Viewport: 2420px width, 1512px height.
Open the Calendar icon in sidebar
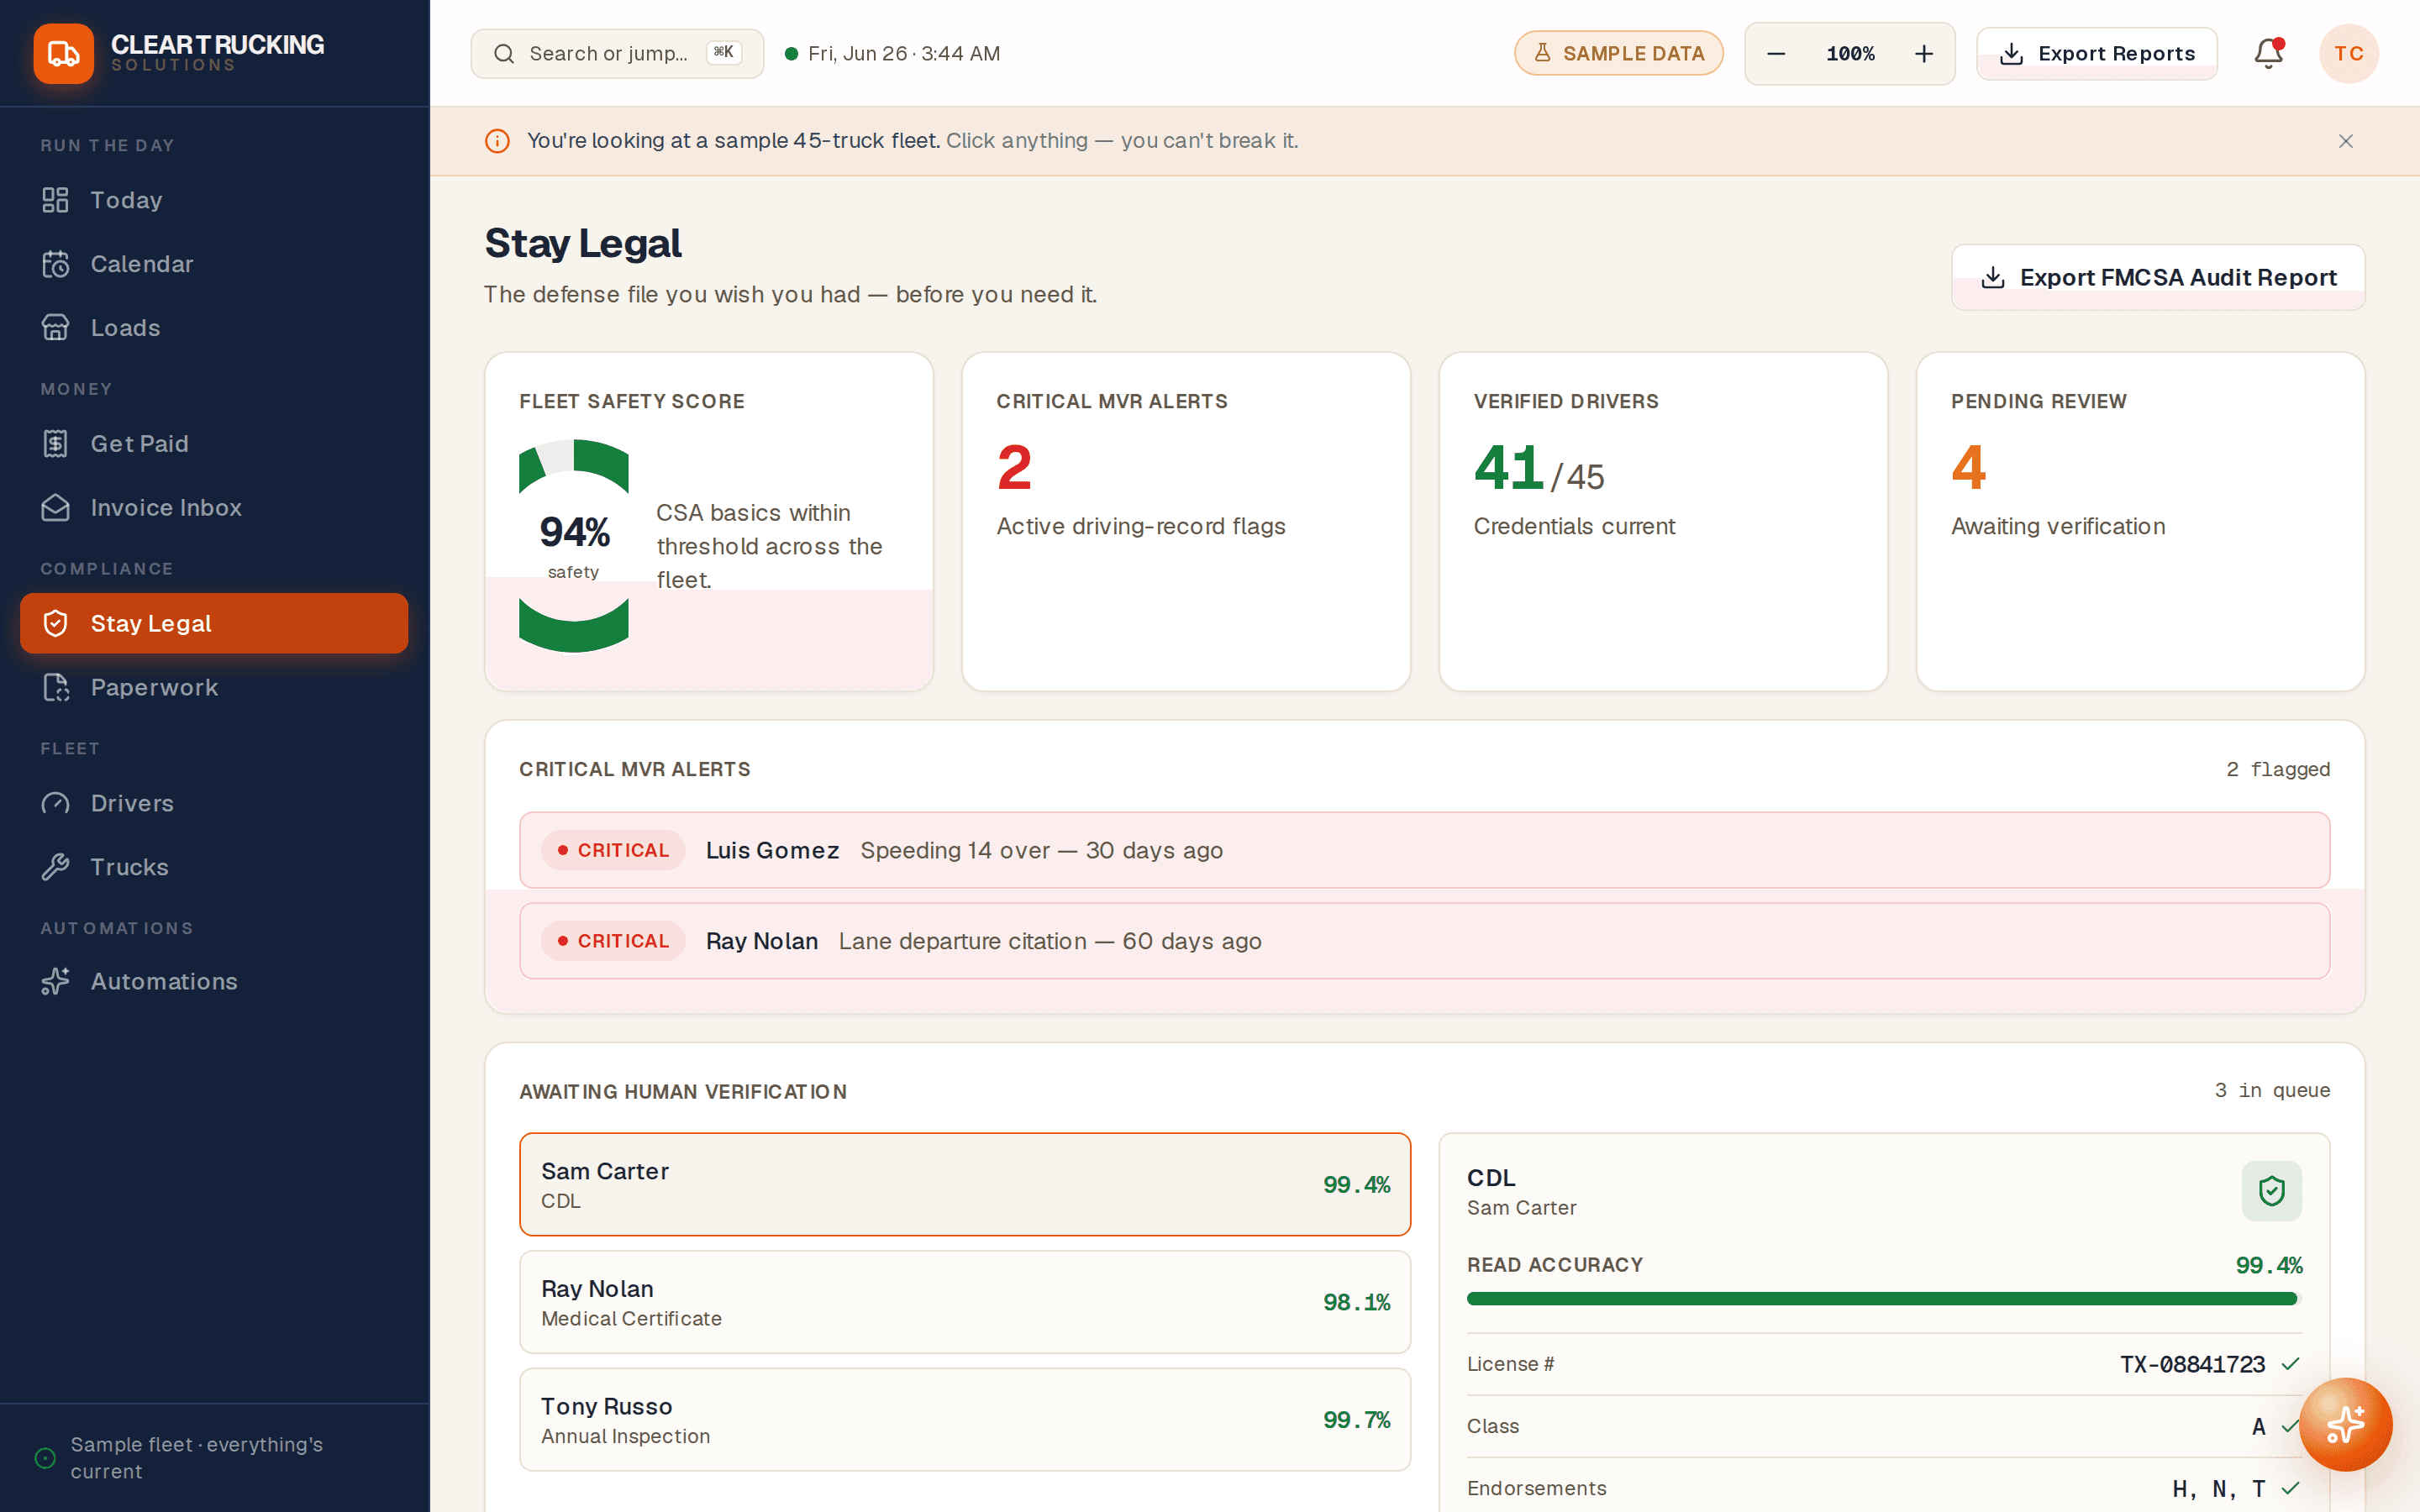pyautogui.click(x=55, y=264)
